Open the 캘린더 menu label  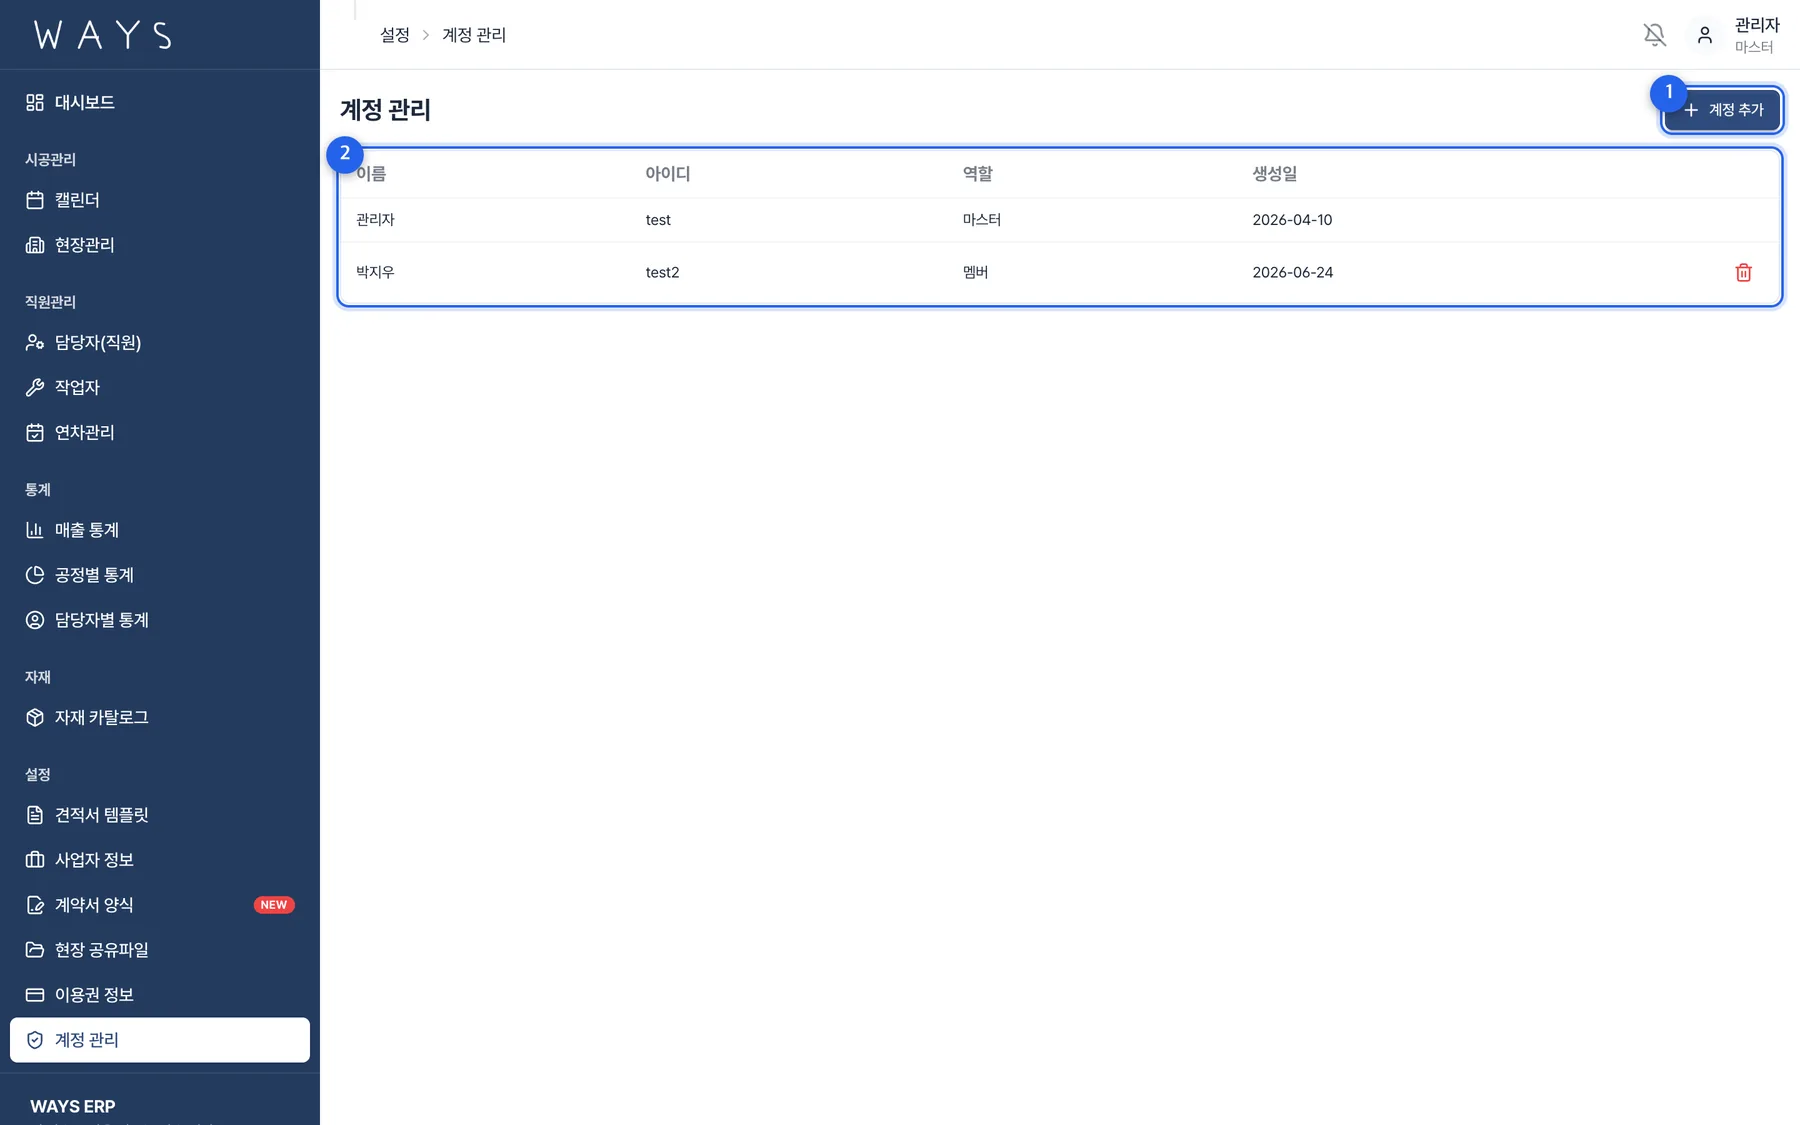click(77, 200)
